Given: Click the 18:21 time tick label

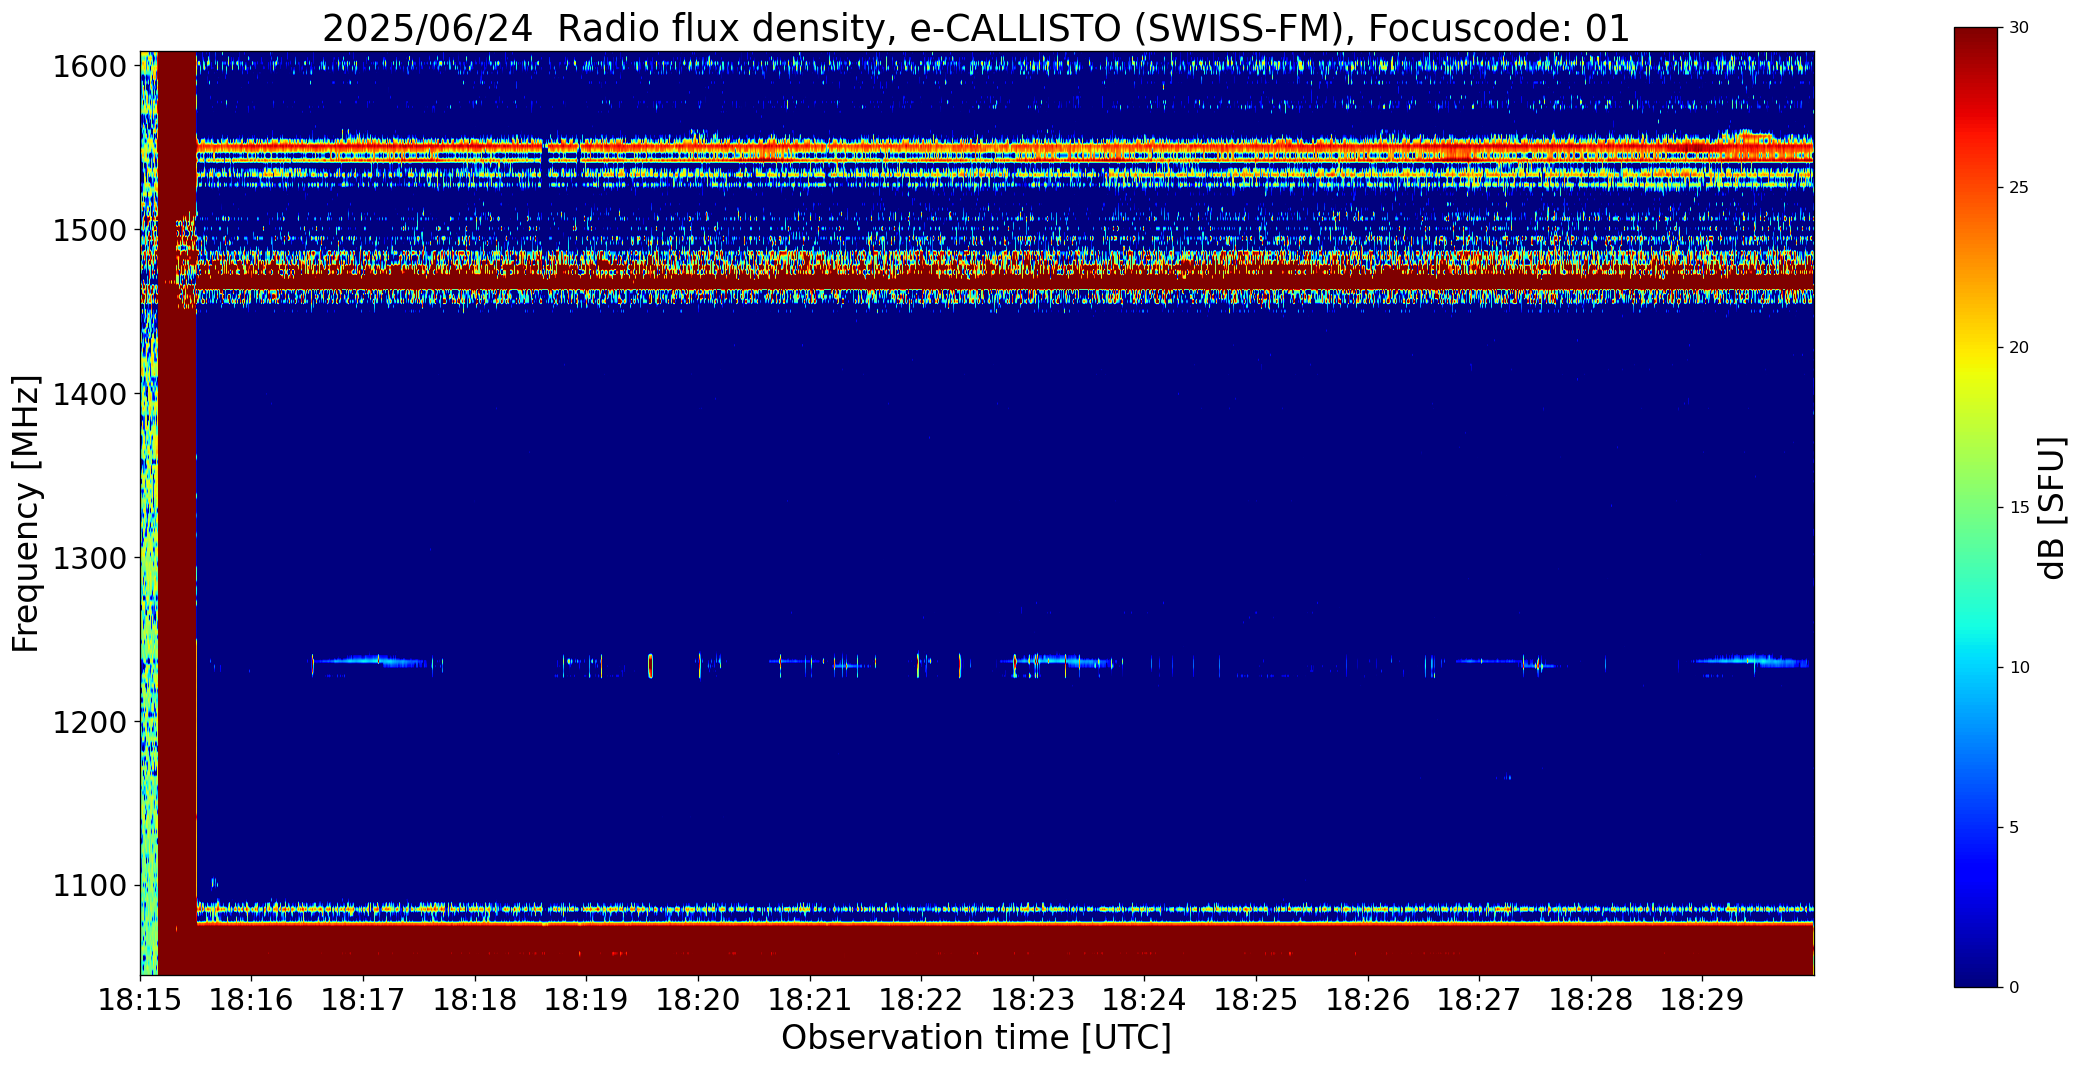Looking at the screenshot, I should click(810, 1000).
